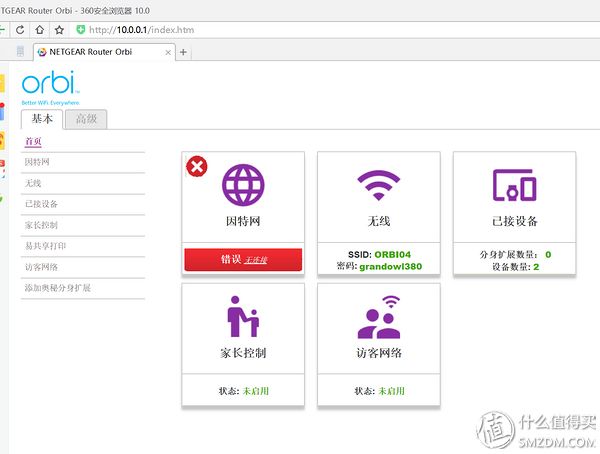Click the Orbi logo

51,87
